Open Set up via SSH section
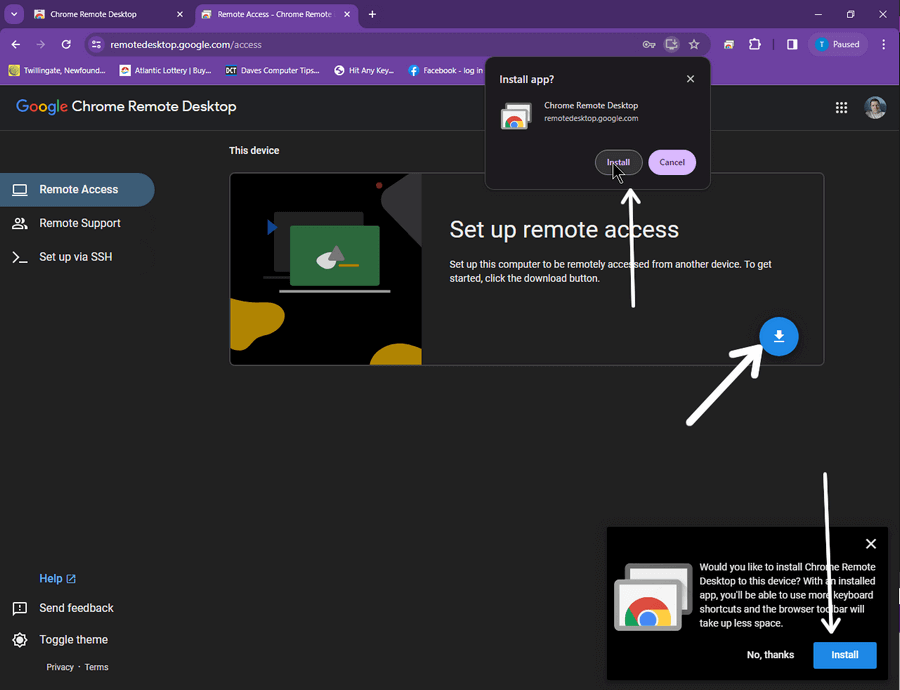 (x=77, y=257)
